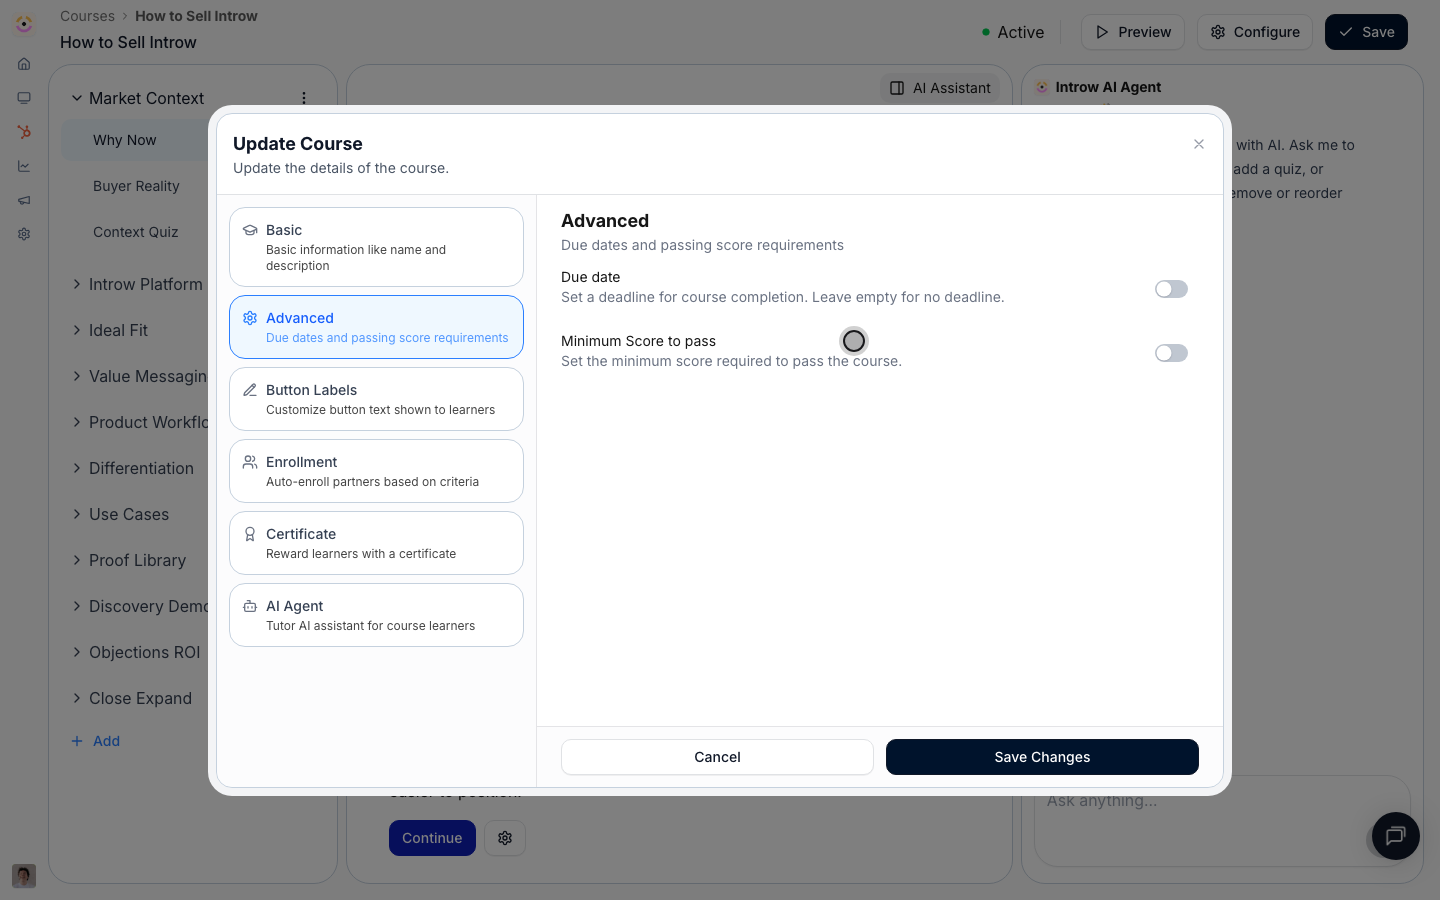Image resolution: width=1440 pixels, height=900 pixels.
Task: Open the Courses breadcrumb link
Action: click(87, 16)
